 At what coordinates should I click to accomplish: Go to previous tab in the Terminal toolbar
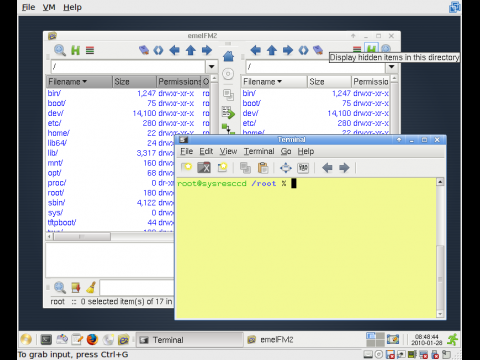(327, 168)
